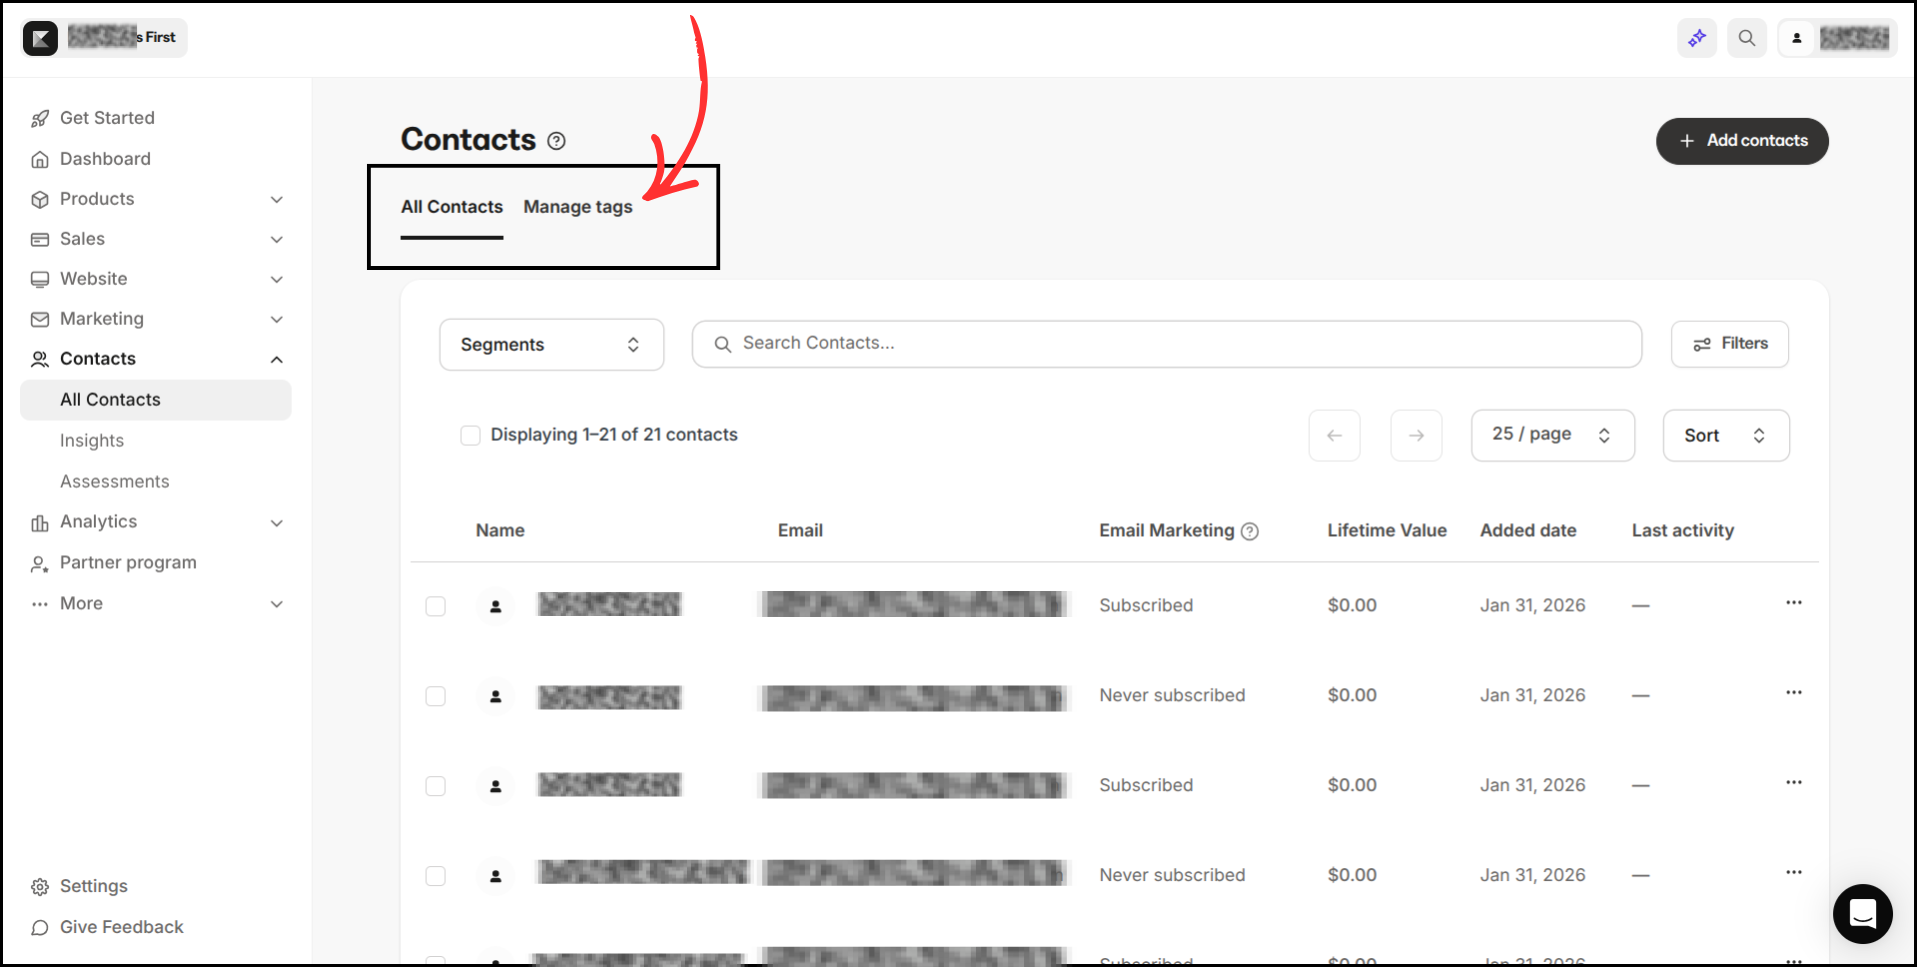Click the Add contacts button
Screen dimensions: 1919x967
click(1742, 141)
